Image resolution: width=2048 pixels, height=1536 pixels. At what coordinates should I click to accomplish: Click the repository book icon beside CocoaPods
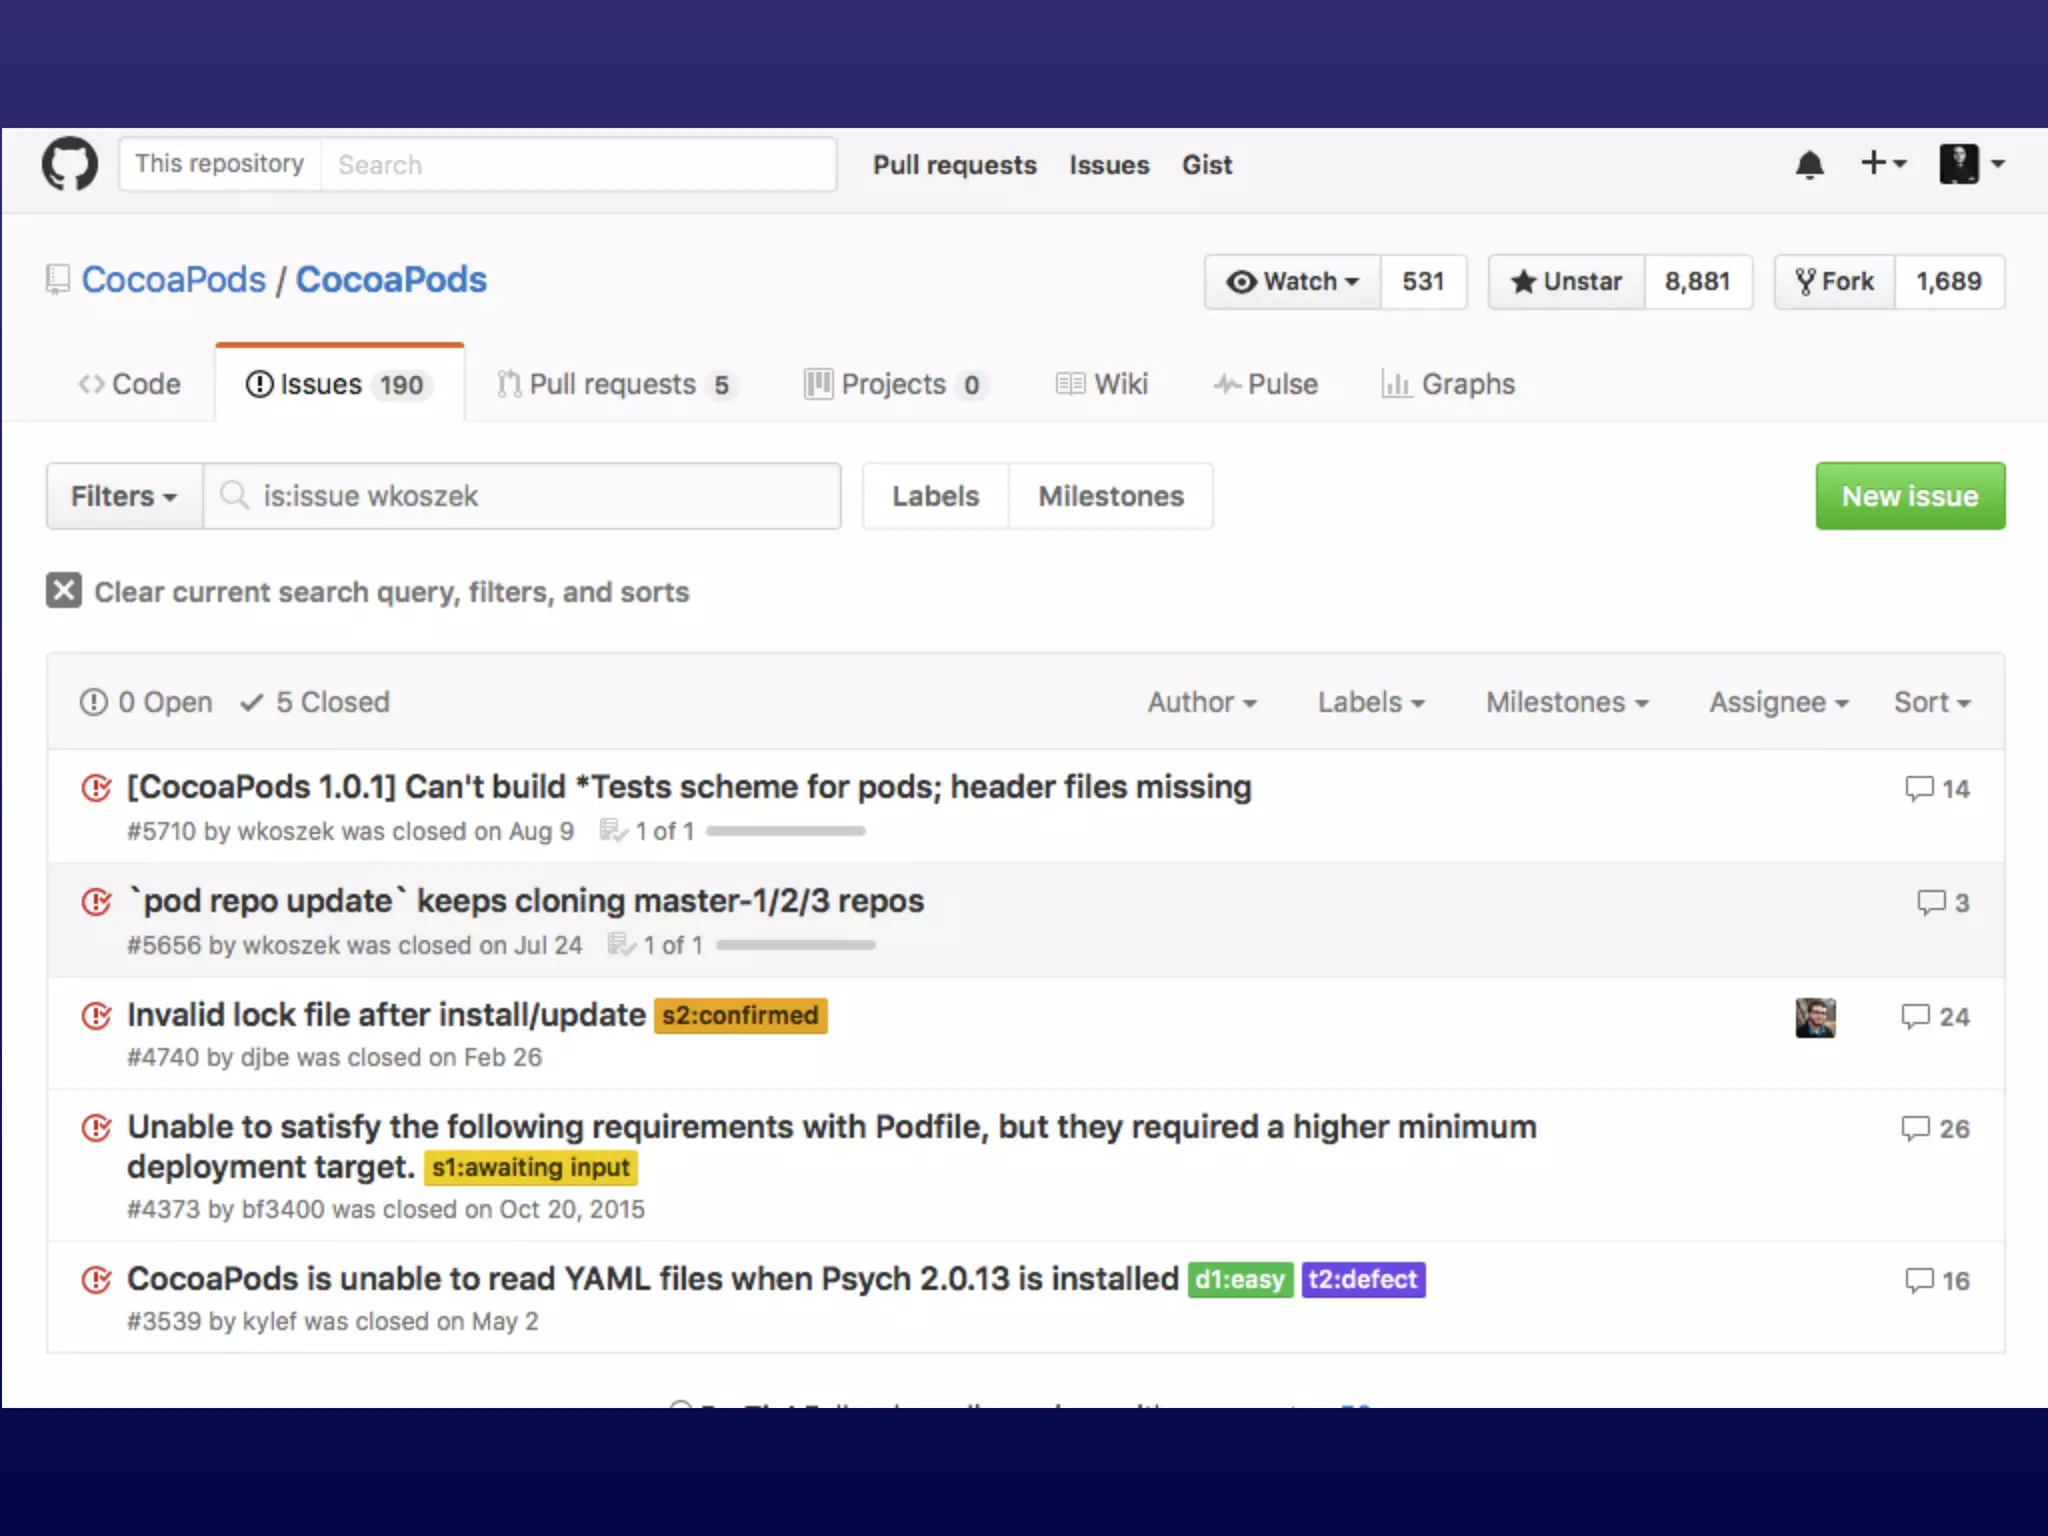58,280
